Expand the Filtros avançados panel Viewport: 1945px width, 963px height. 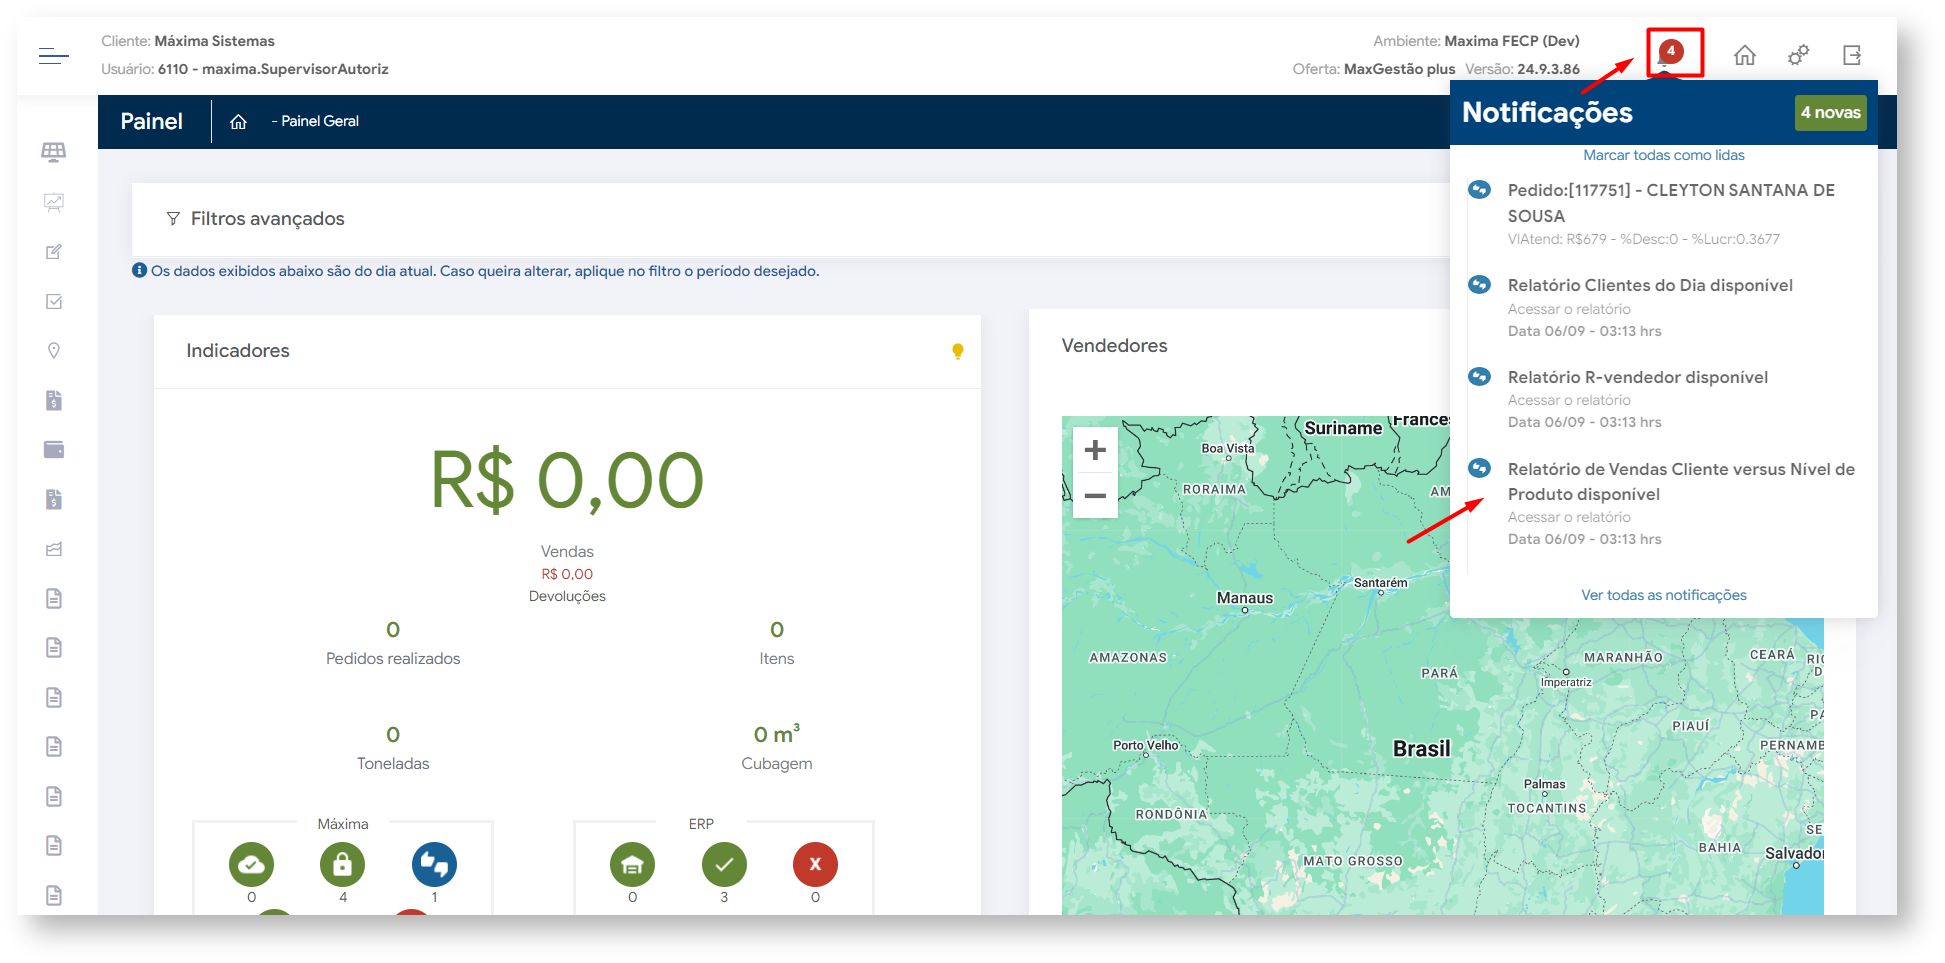point(267,219)
